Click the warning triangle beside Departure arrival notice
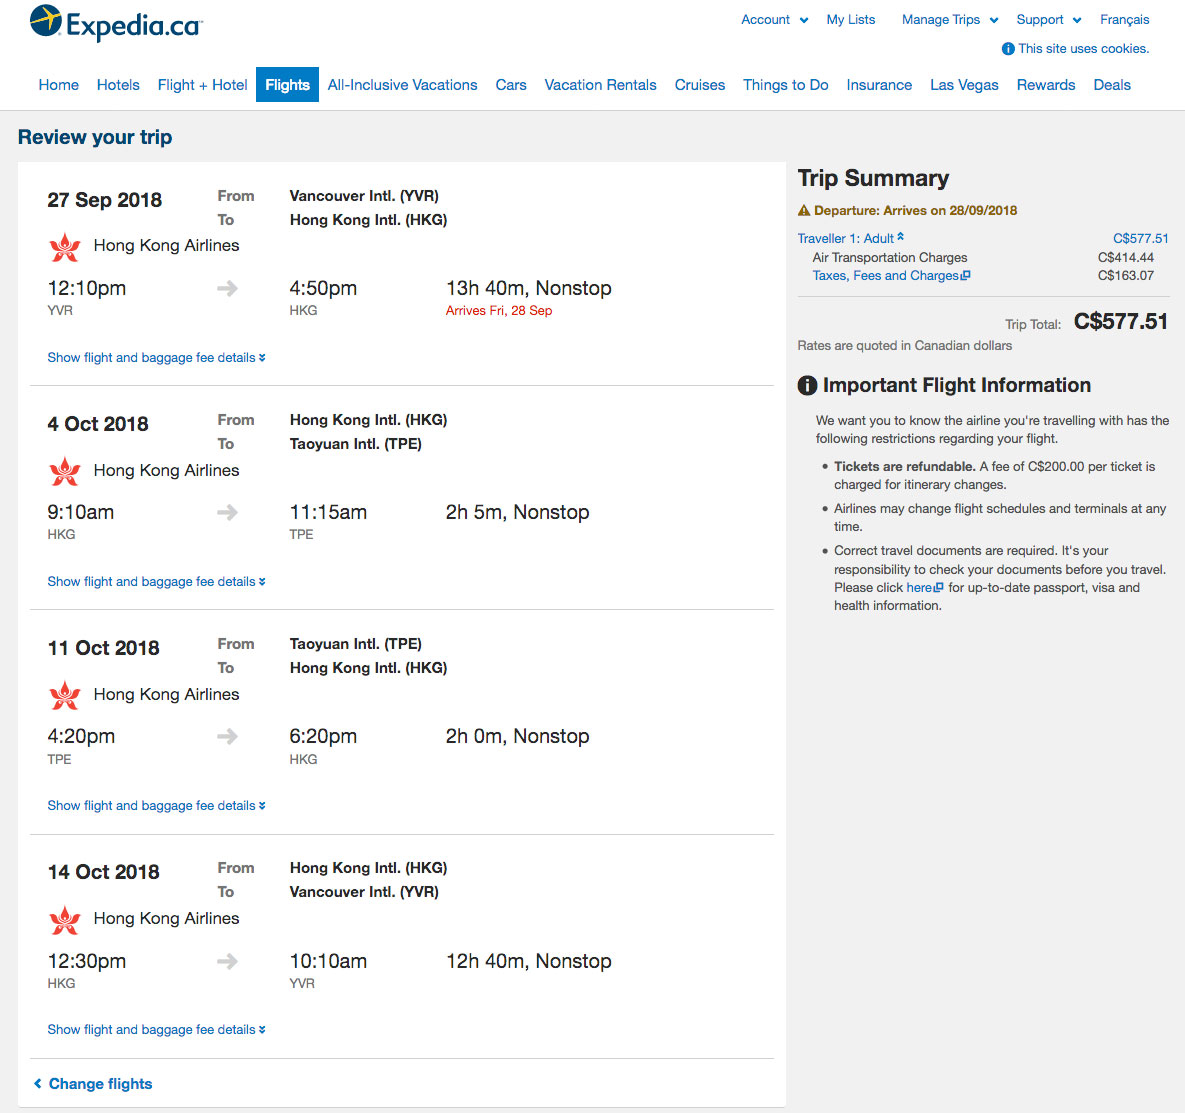Image resolution: width=1185 pixels, height=1113 pixels. click(806, 210)
